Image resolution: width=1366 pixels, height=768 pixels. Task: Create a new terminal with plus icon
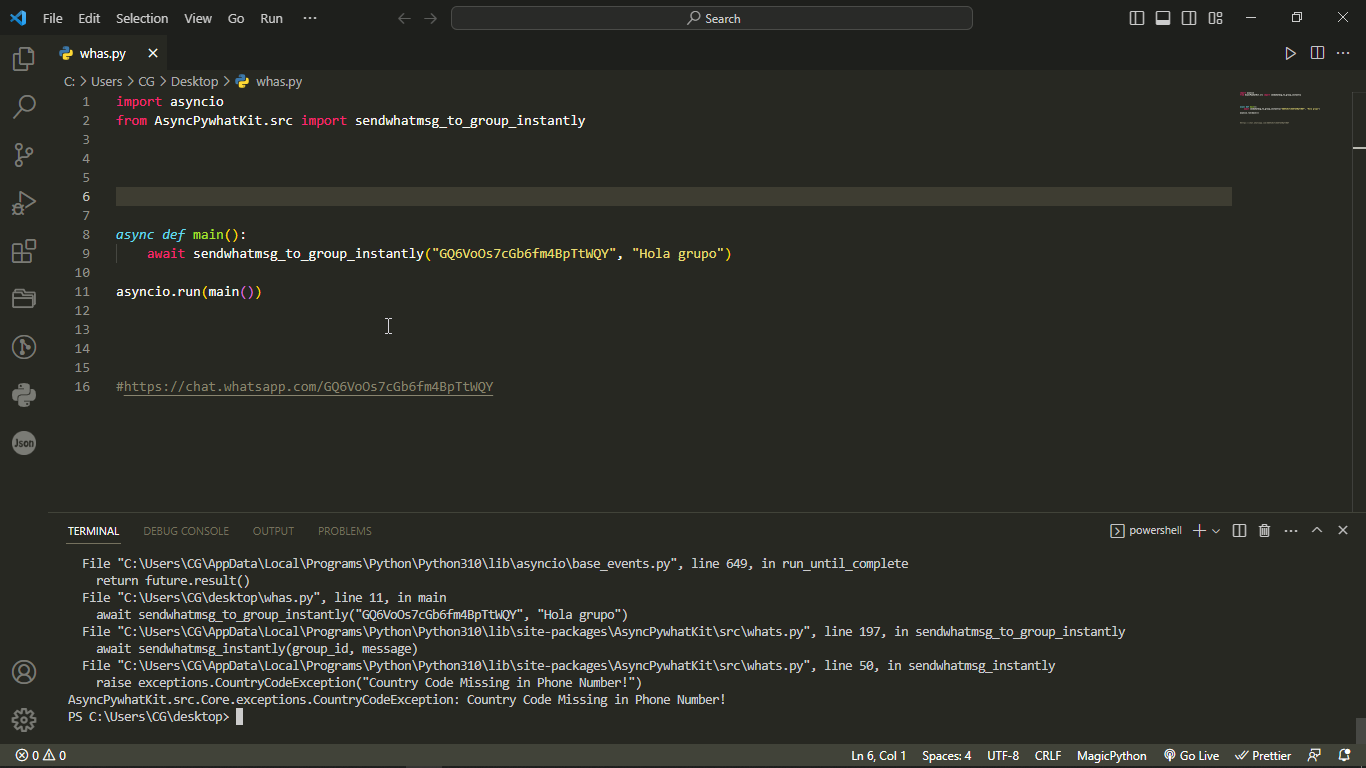[x=1199, y=531]
